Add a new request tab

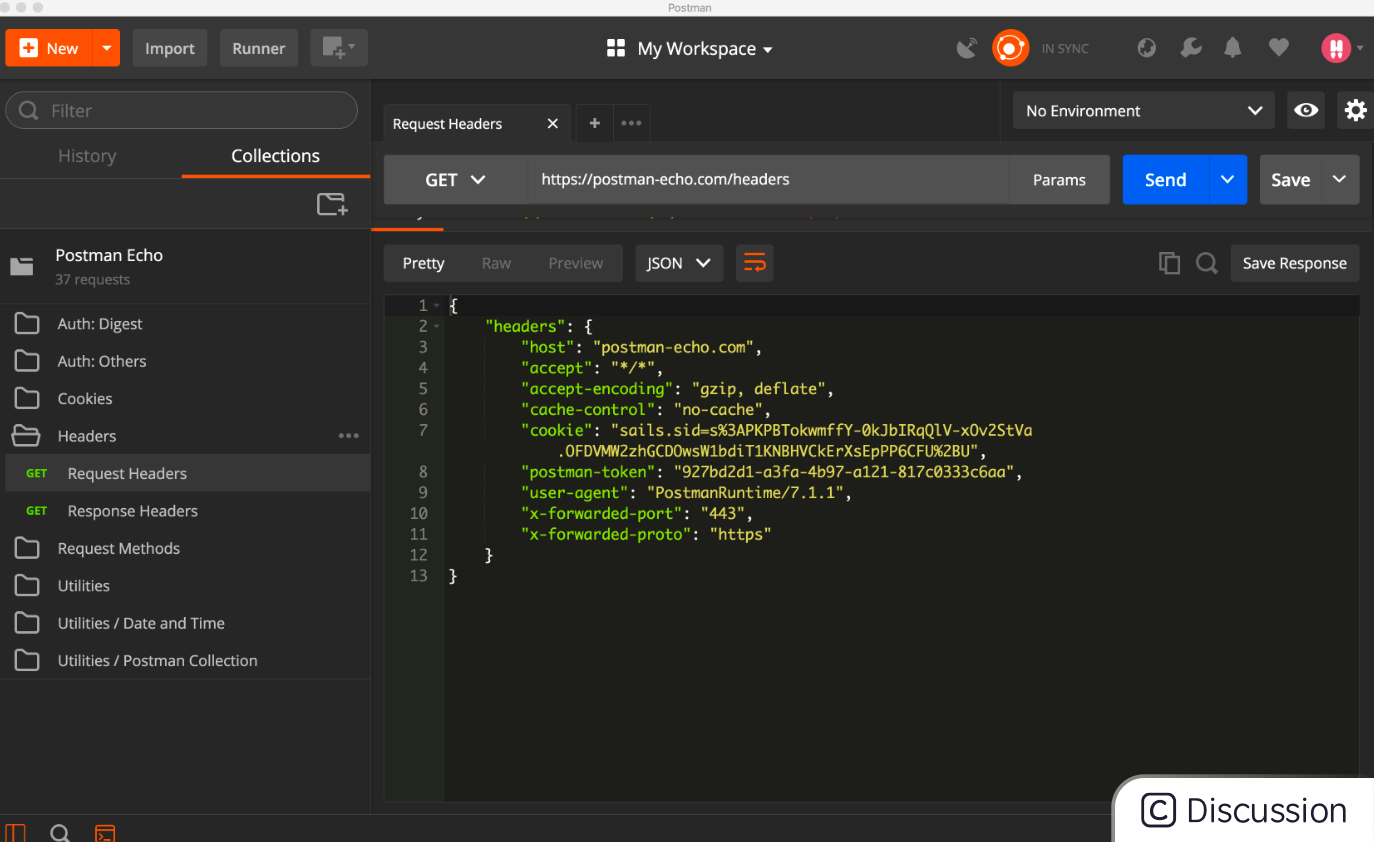594,123
